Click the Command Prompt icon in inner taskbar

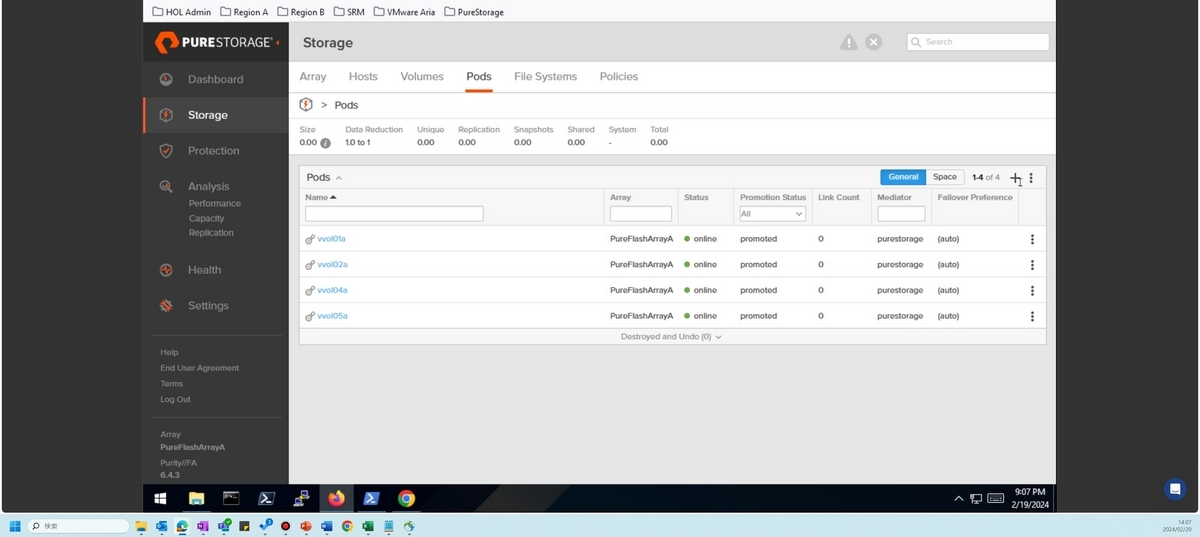coord(231,498)
